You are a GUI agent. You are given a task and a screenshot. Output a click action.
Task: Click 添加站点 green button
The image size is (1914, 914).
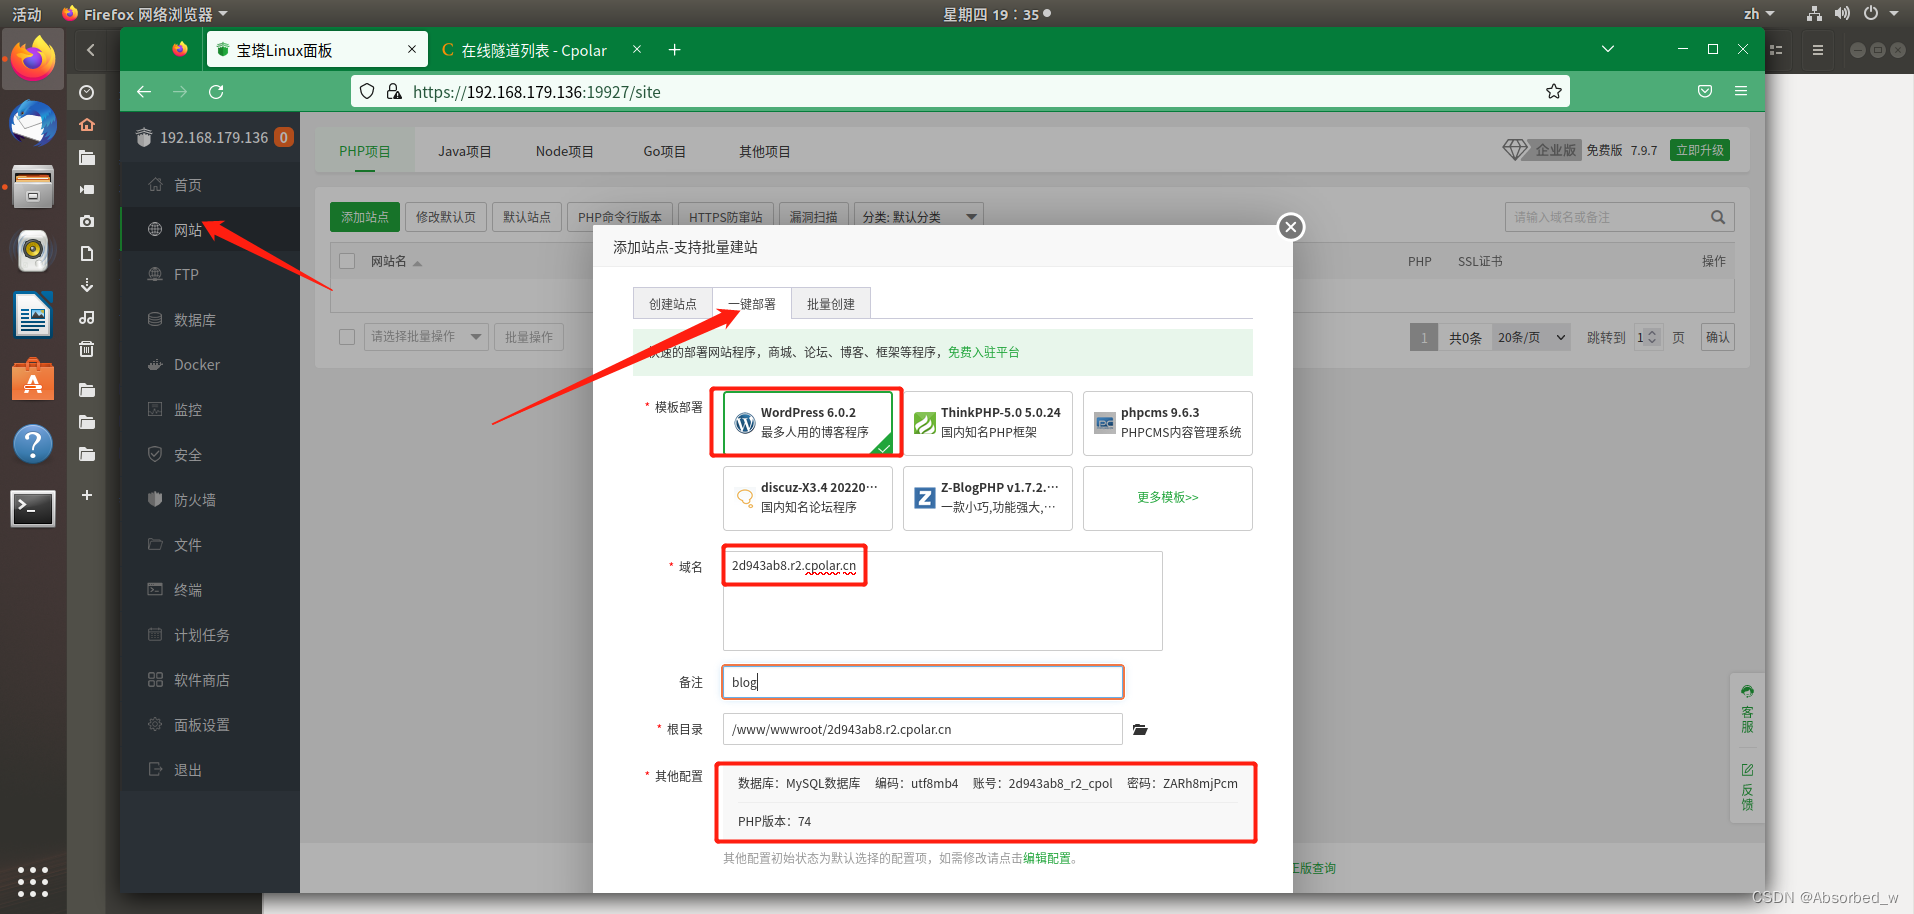[365, 217]
